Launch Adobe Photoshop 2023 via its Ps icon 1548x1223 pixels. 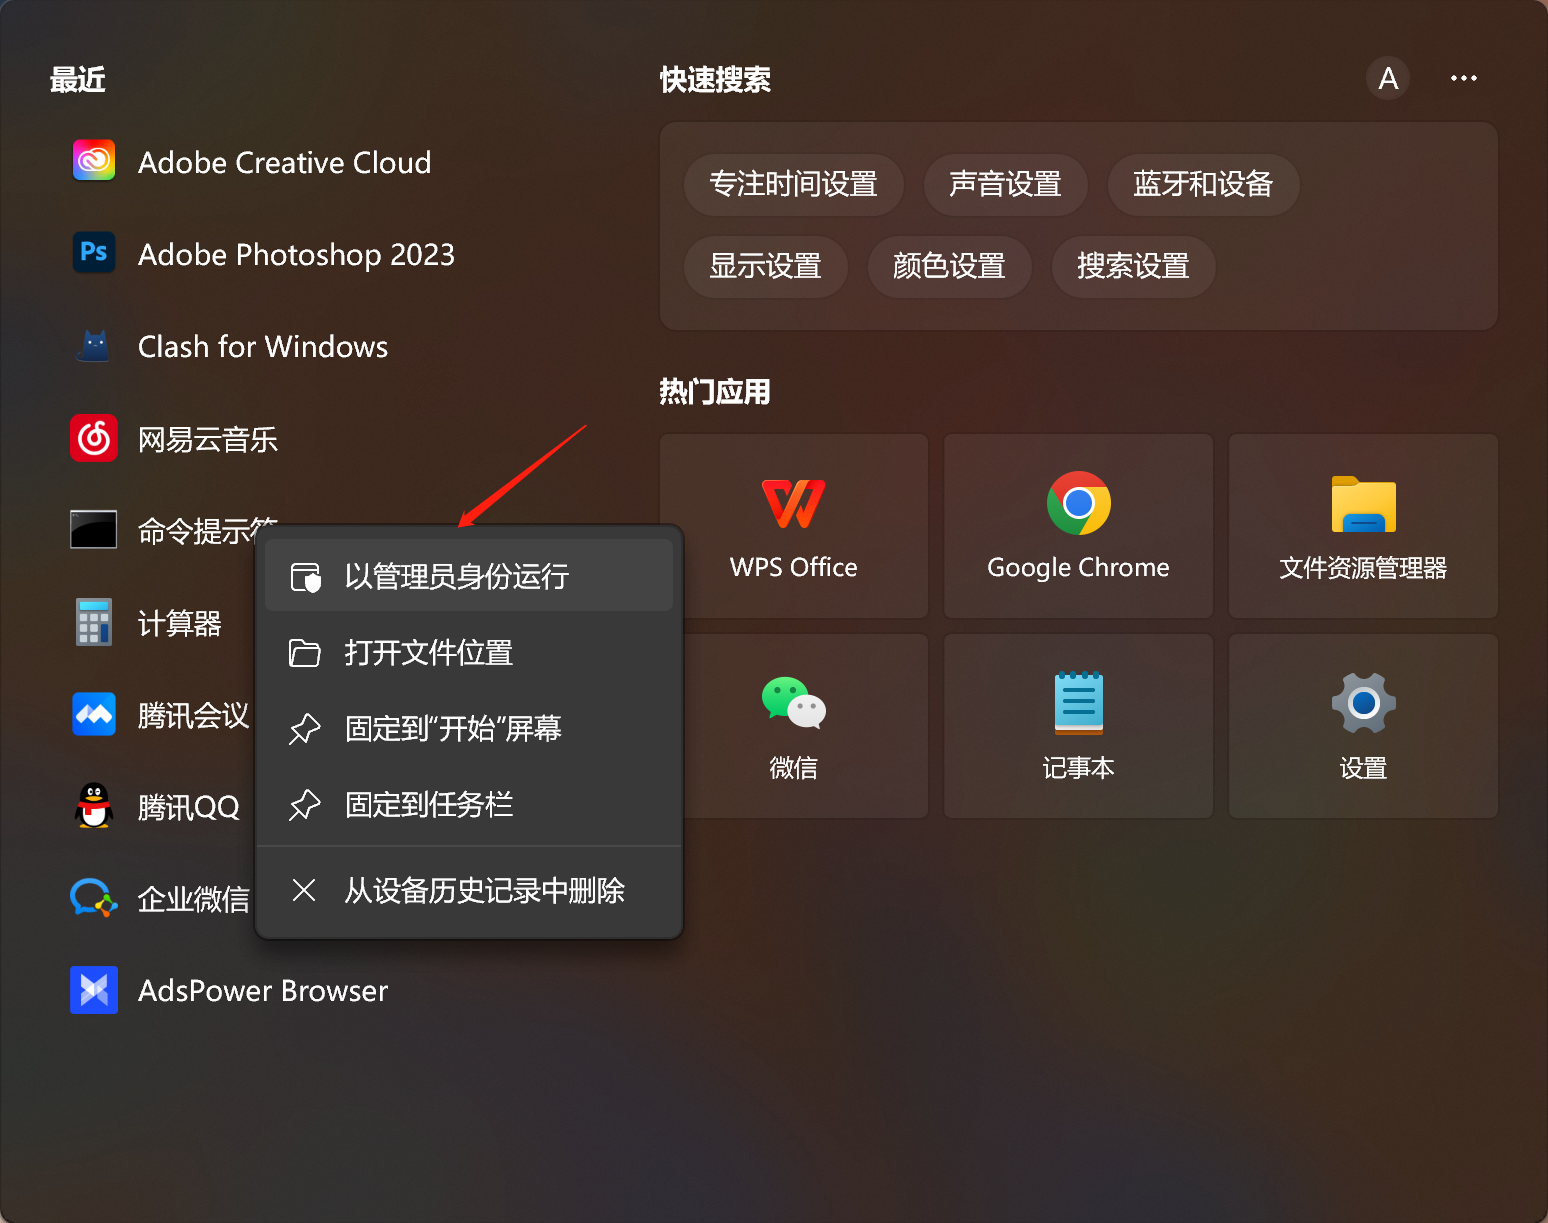coord(94,252)
